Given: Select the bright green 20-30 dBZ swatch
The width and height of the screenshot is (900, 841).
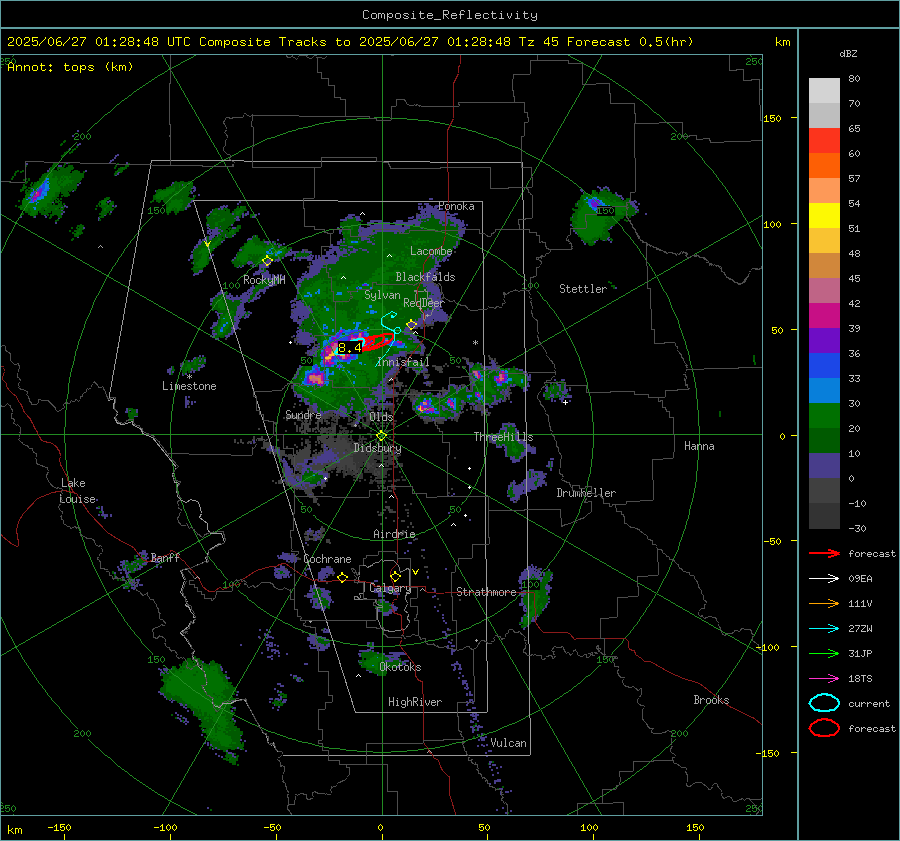Looking at the screenshot, I should click(x=824, y=415).
